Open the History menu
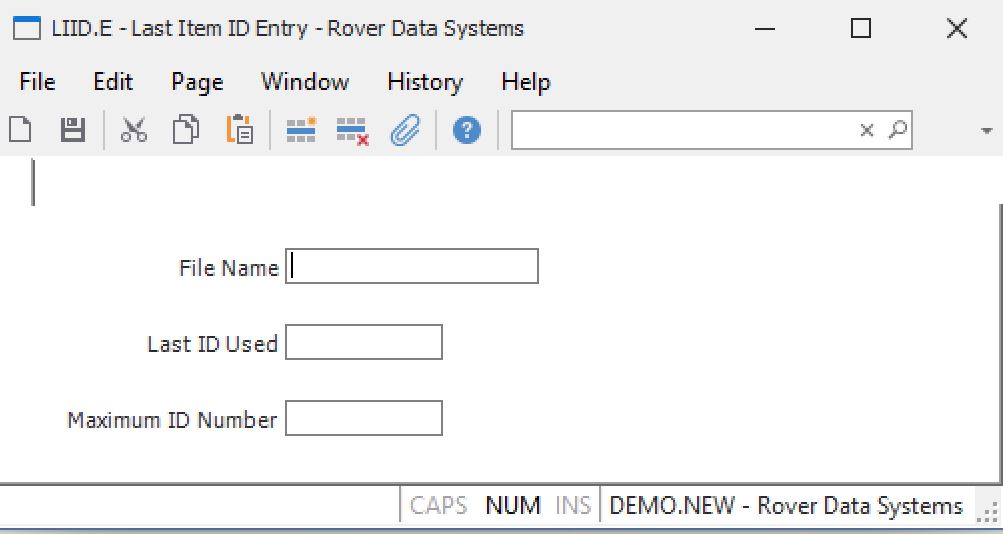Image resolution: width=1003 pixels, height=534 pixels. [x=424, y=82]
